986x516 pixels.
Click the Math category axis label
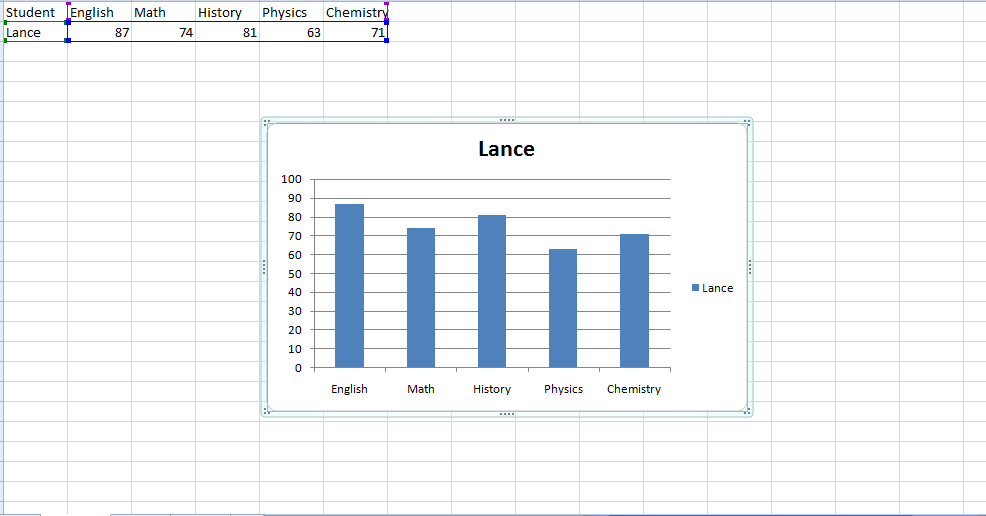[x=421, y=389]
